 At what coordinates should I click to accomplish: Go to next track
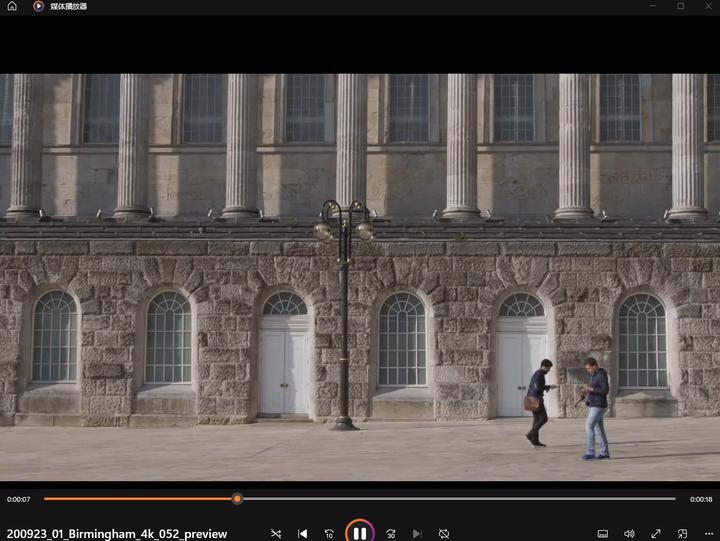click(x=417, y=534)
